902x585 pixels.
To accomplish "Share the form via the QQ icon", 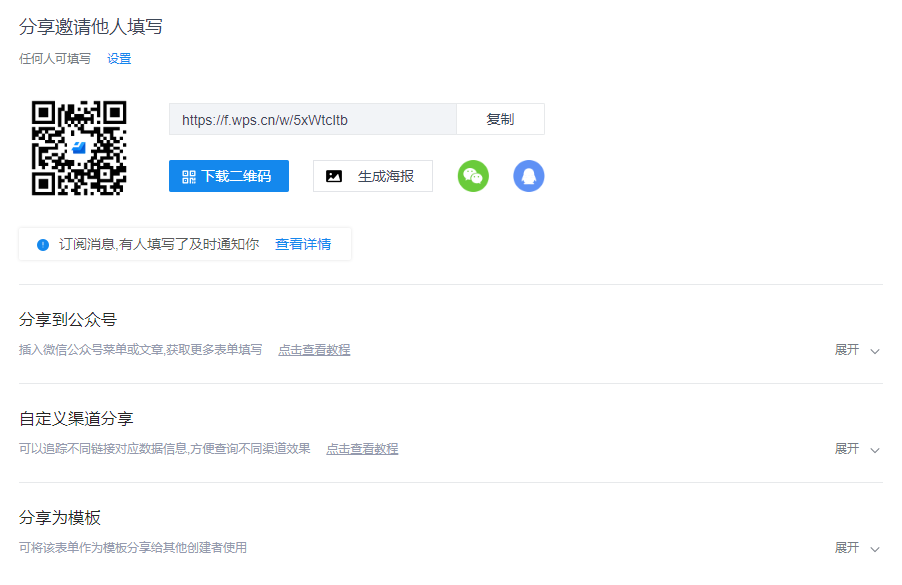I will 529,176.
